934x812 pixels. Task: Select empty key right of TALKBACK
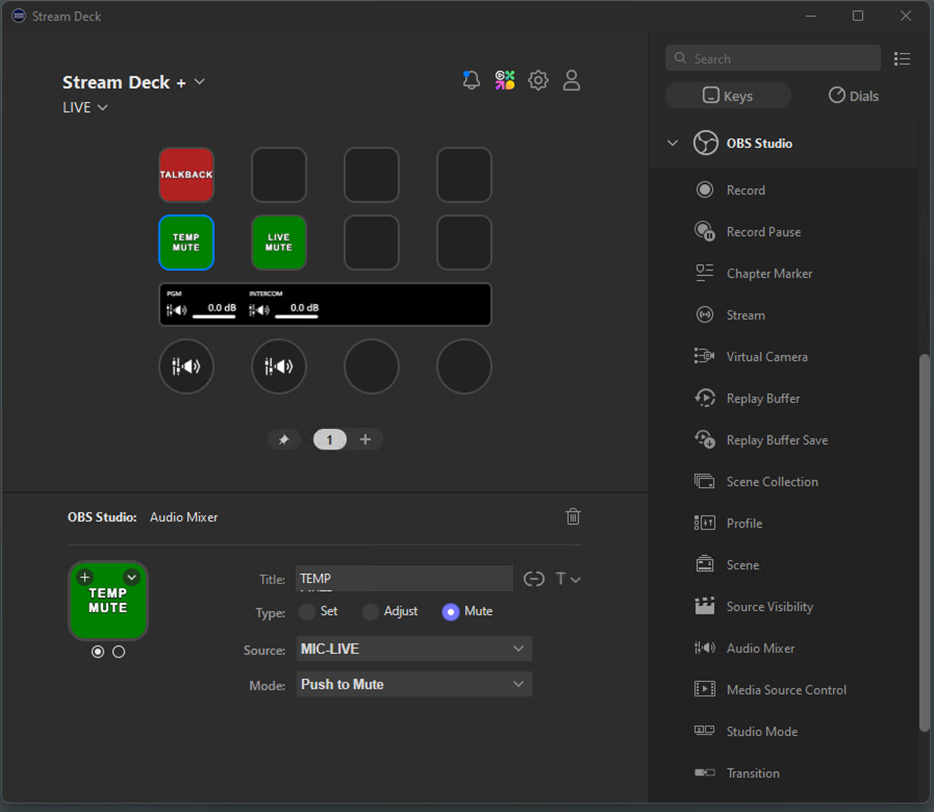point(279,175)
